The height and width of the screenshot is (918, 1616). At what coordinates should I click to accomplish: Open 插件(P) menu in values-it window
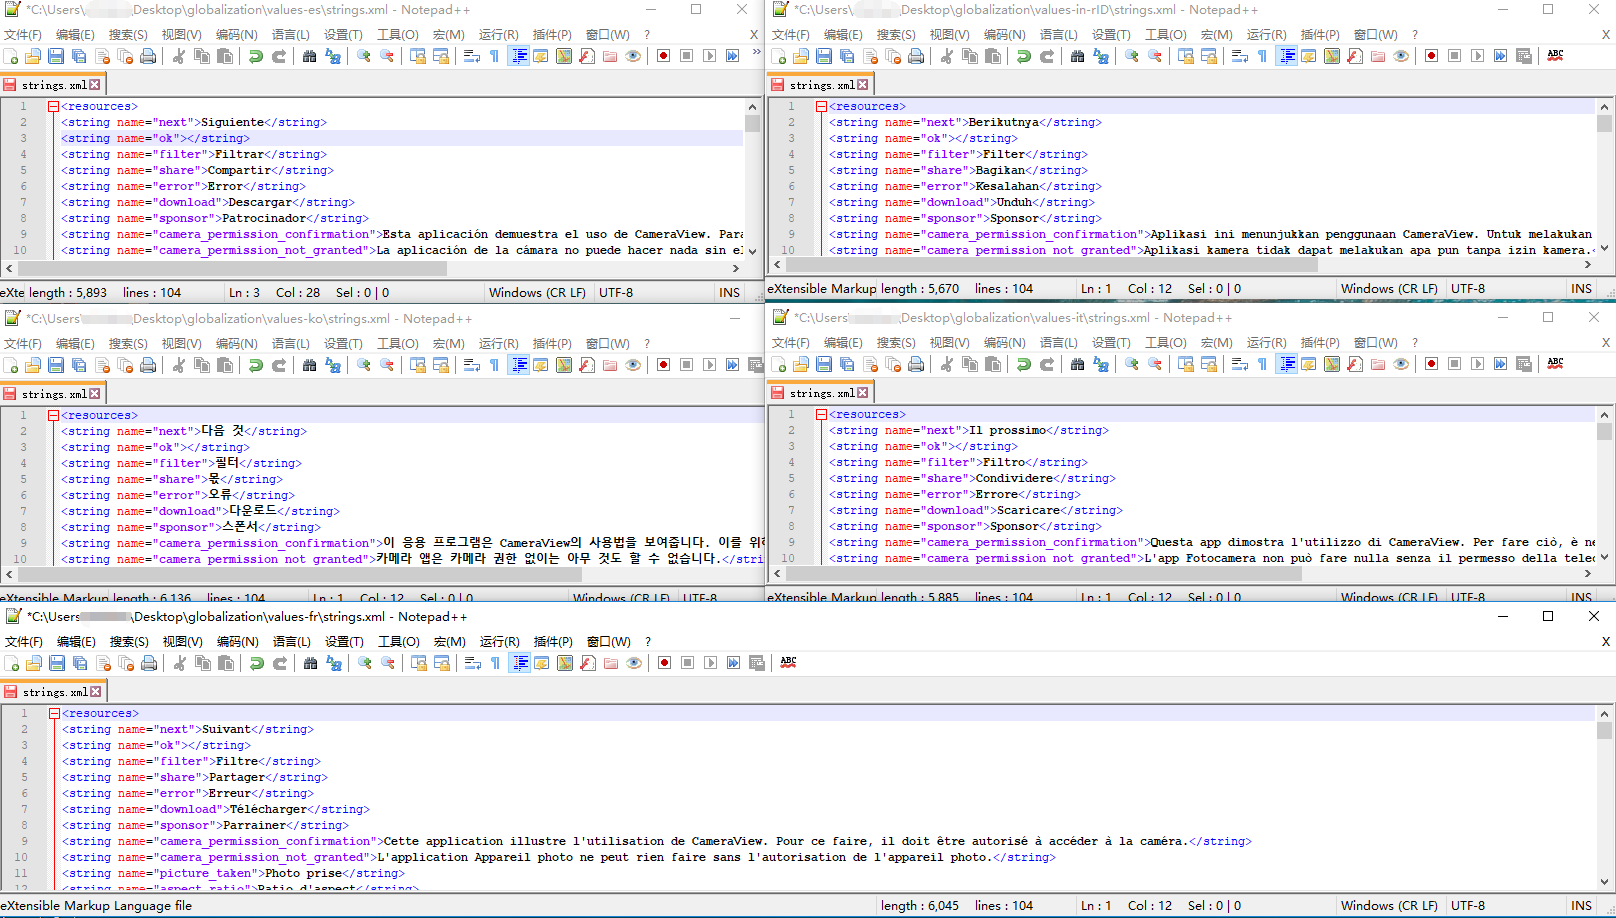[1320, 342]
